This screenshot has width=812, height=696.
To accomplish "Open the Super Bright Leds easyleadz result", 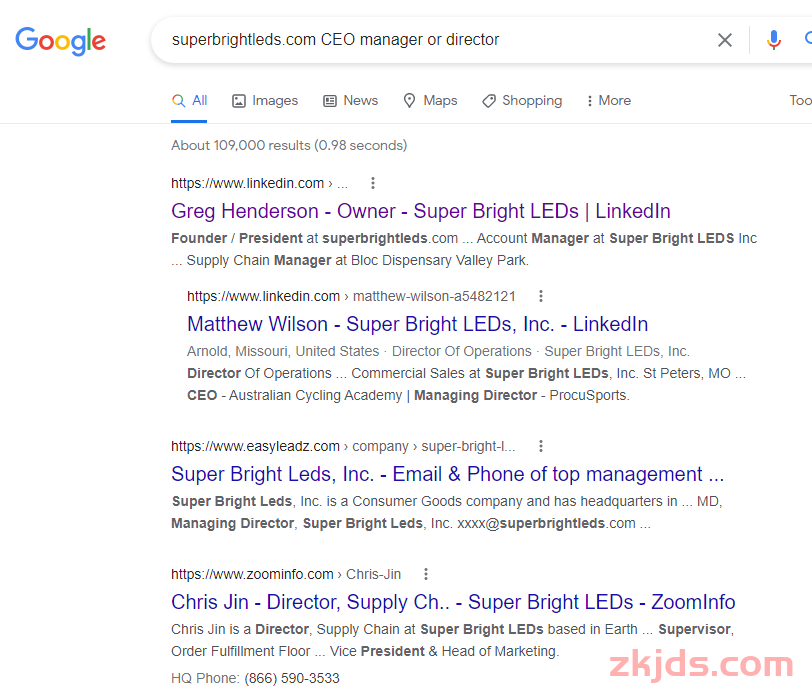I will point(447,474).
